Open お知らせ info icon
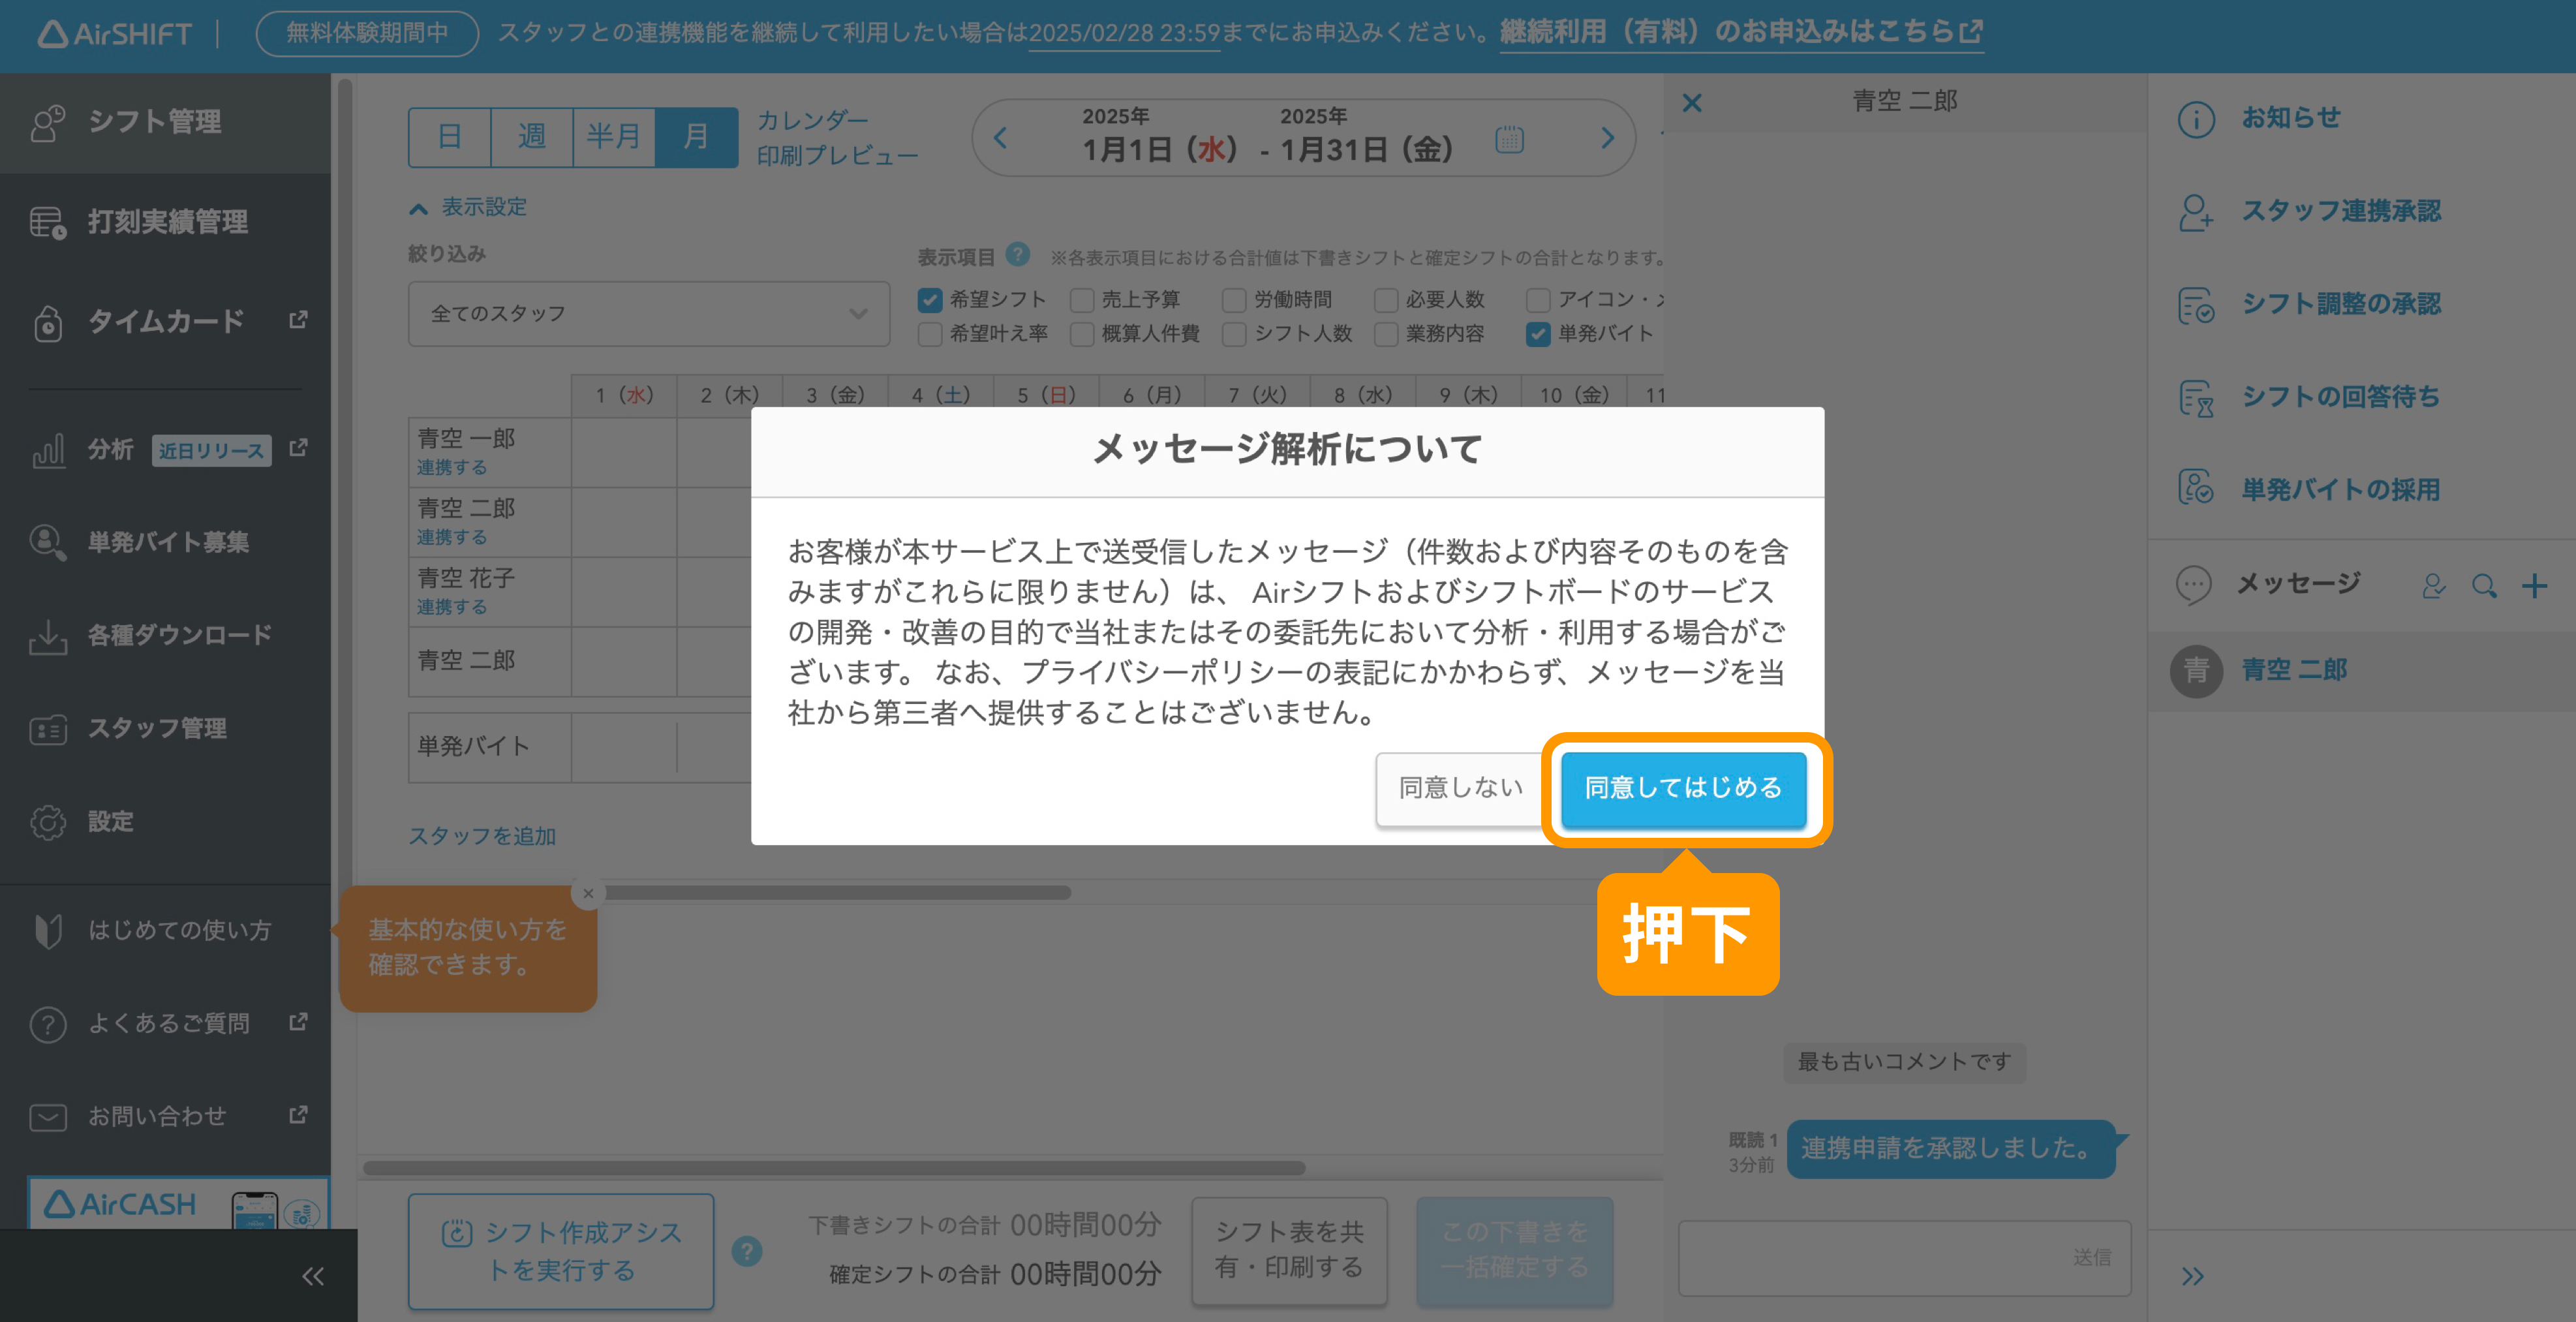Screen dimensions: 2576x1322 (2196, 119)
